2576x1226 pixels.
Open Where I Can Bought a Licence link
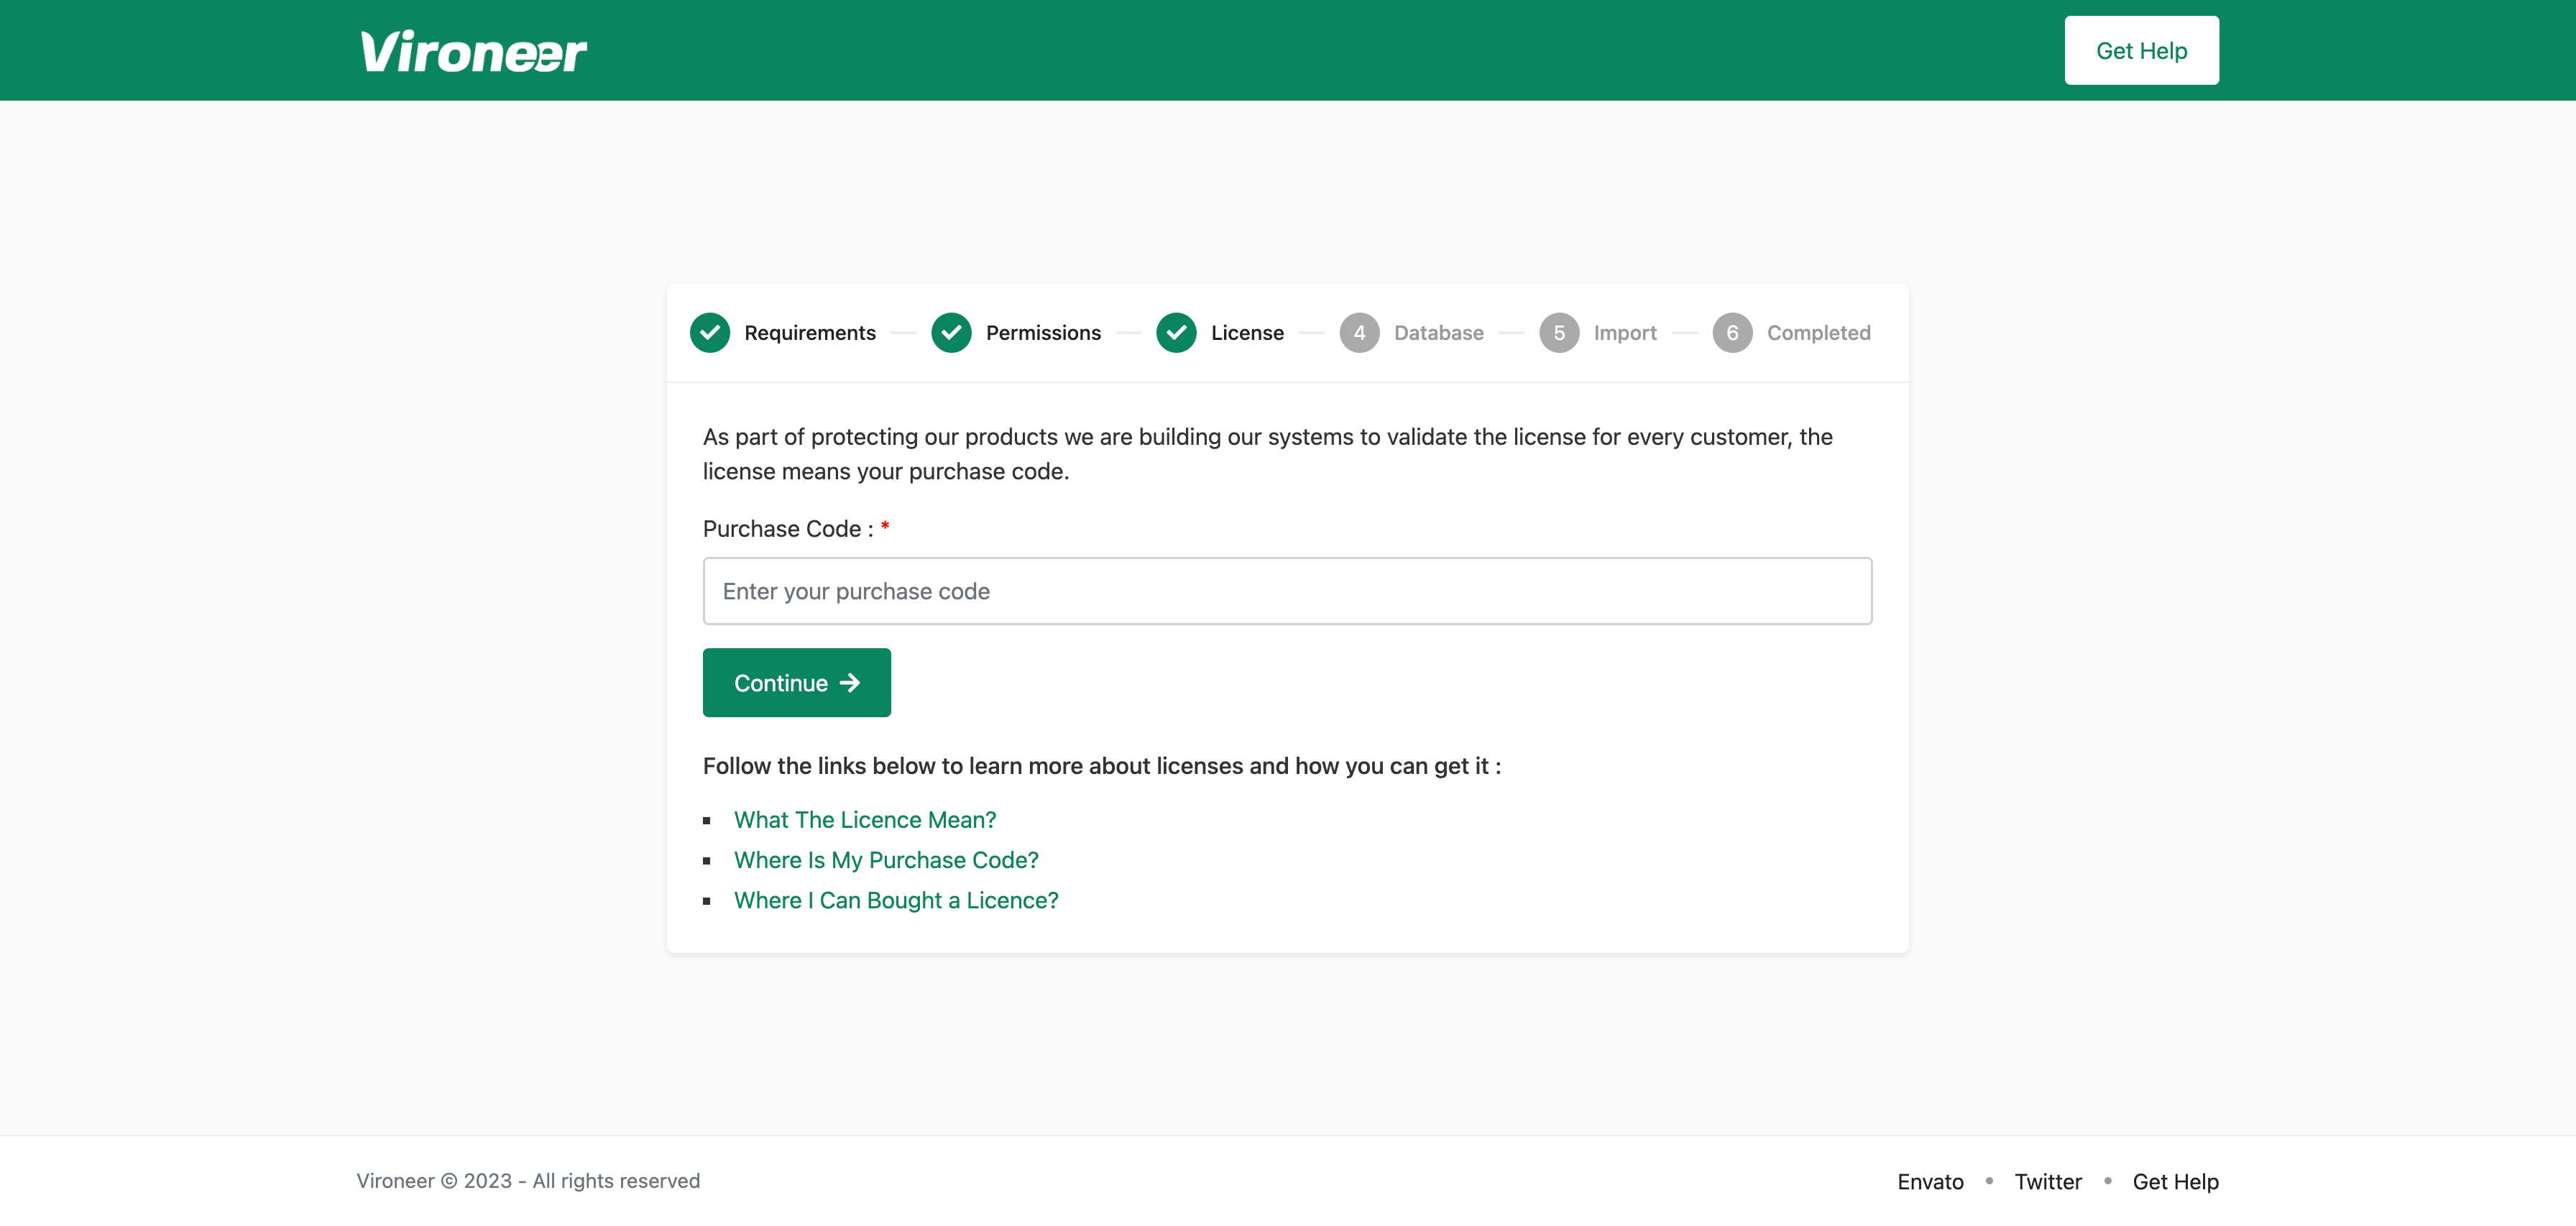pos(895,900)
